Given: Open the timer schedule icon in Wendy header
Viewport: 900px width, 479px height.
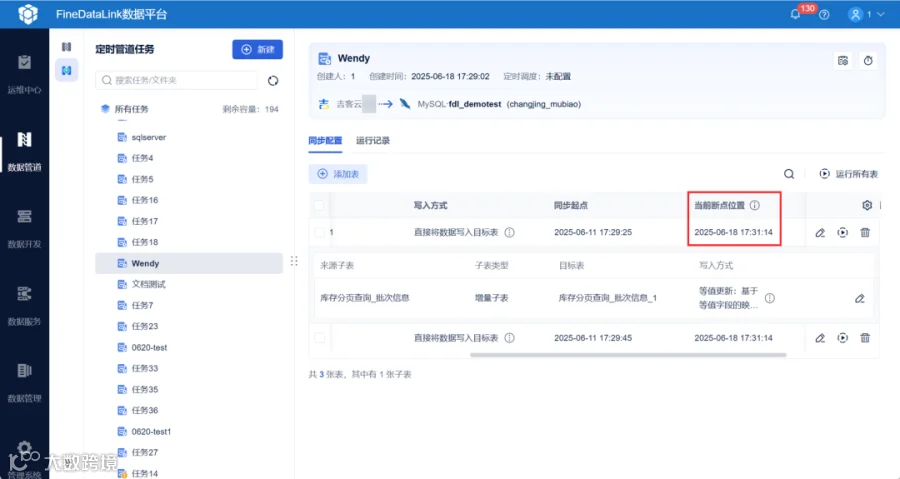Looking at the screenshot, I should (x=868, y=61).
